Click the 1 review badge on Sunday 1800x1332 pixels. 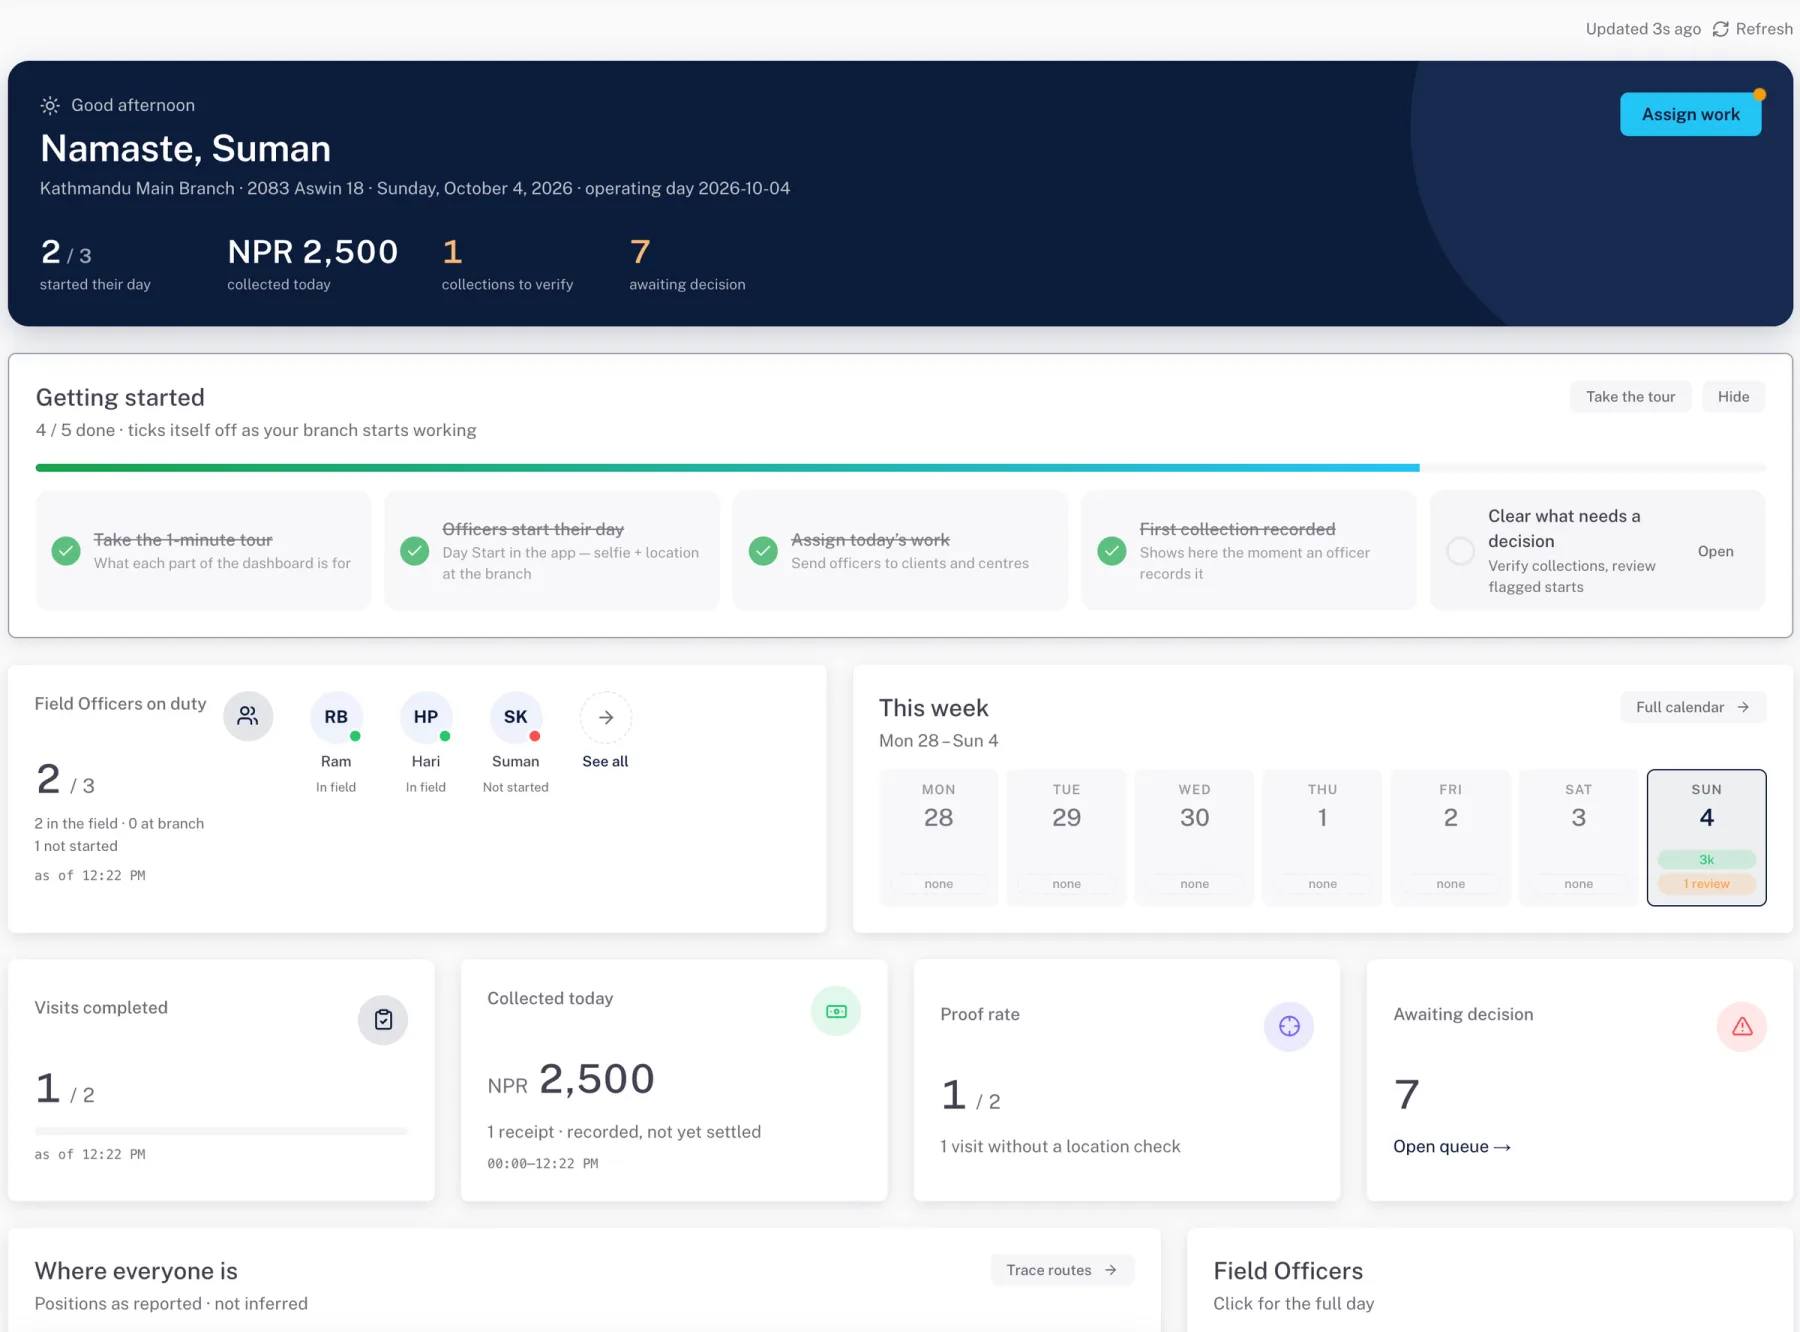(1706, 884)
